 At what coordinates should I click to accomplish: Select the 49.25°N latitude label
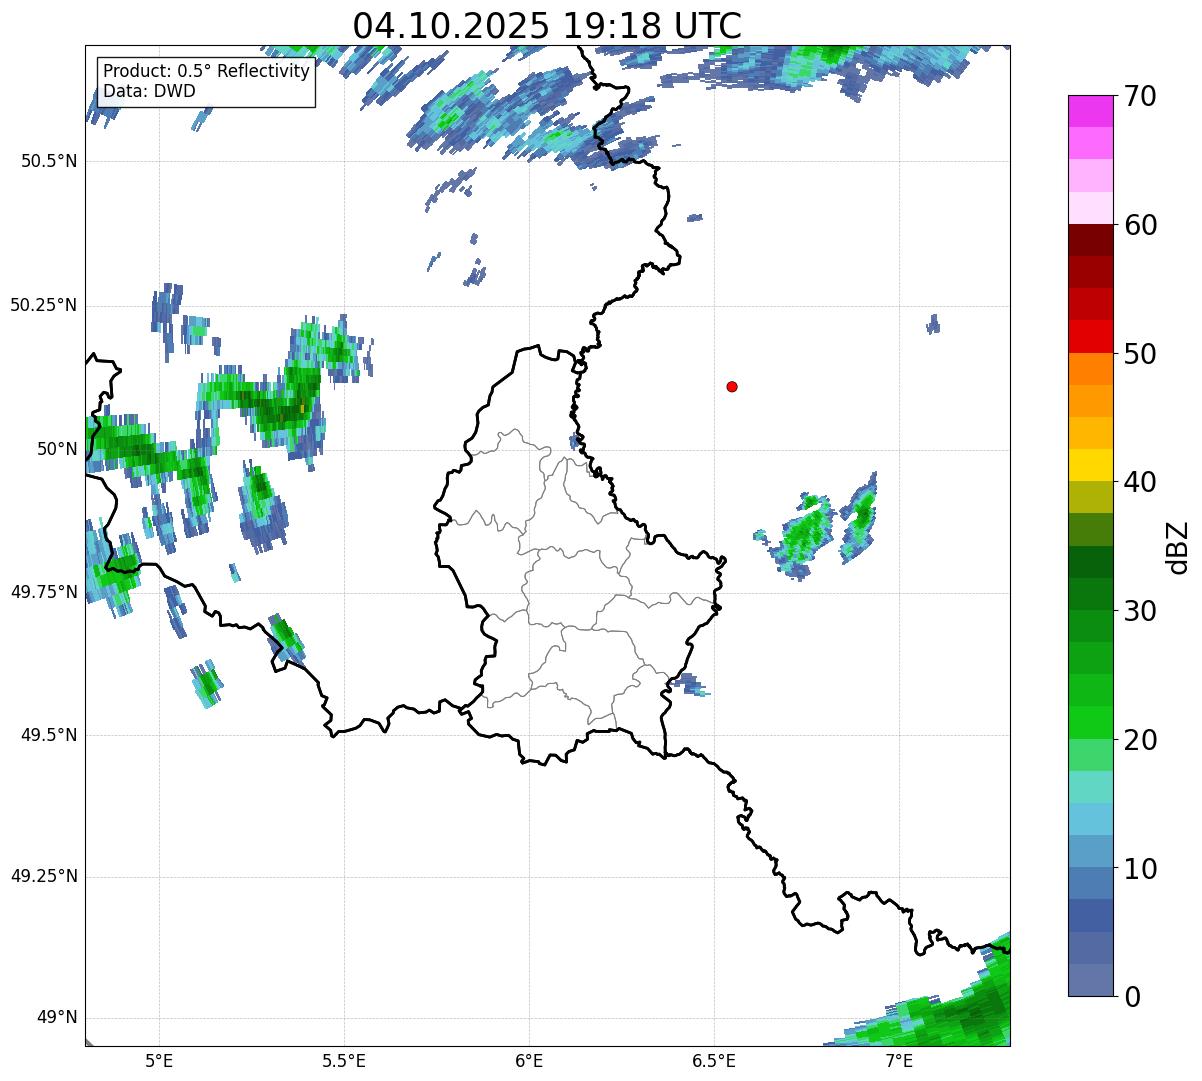(x=43, y=876)
